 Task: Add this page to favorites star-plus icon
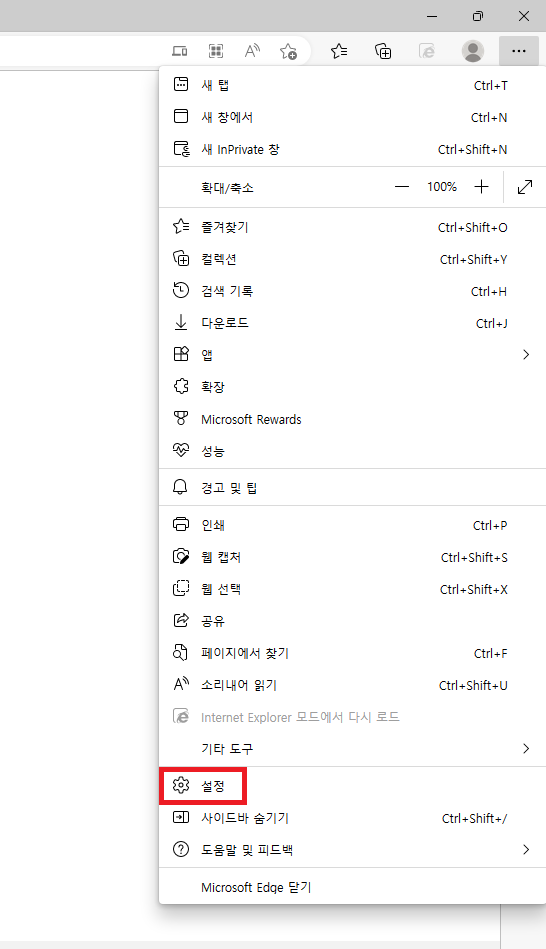pyautogui.click(x=288, y=51)
